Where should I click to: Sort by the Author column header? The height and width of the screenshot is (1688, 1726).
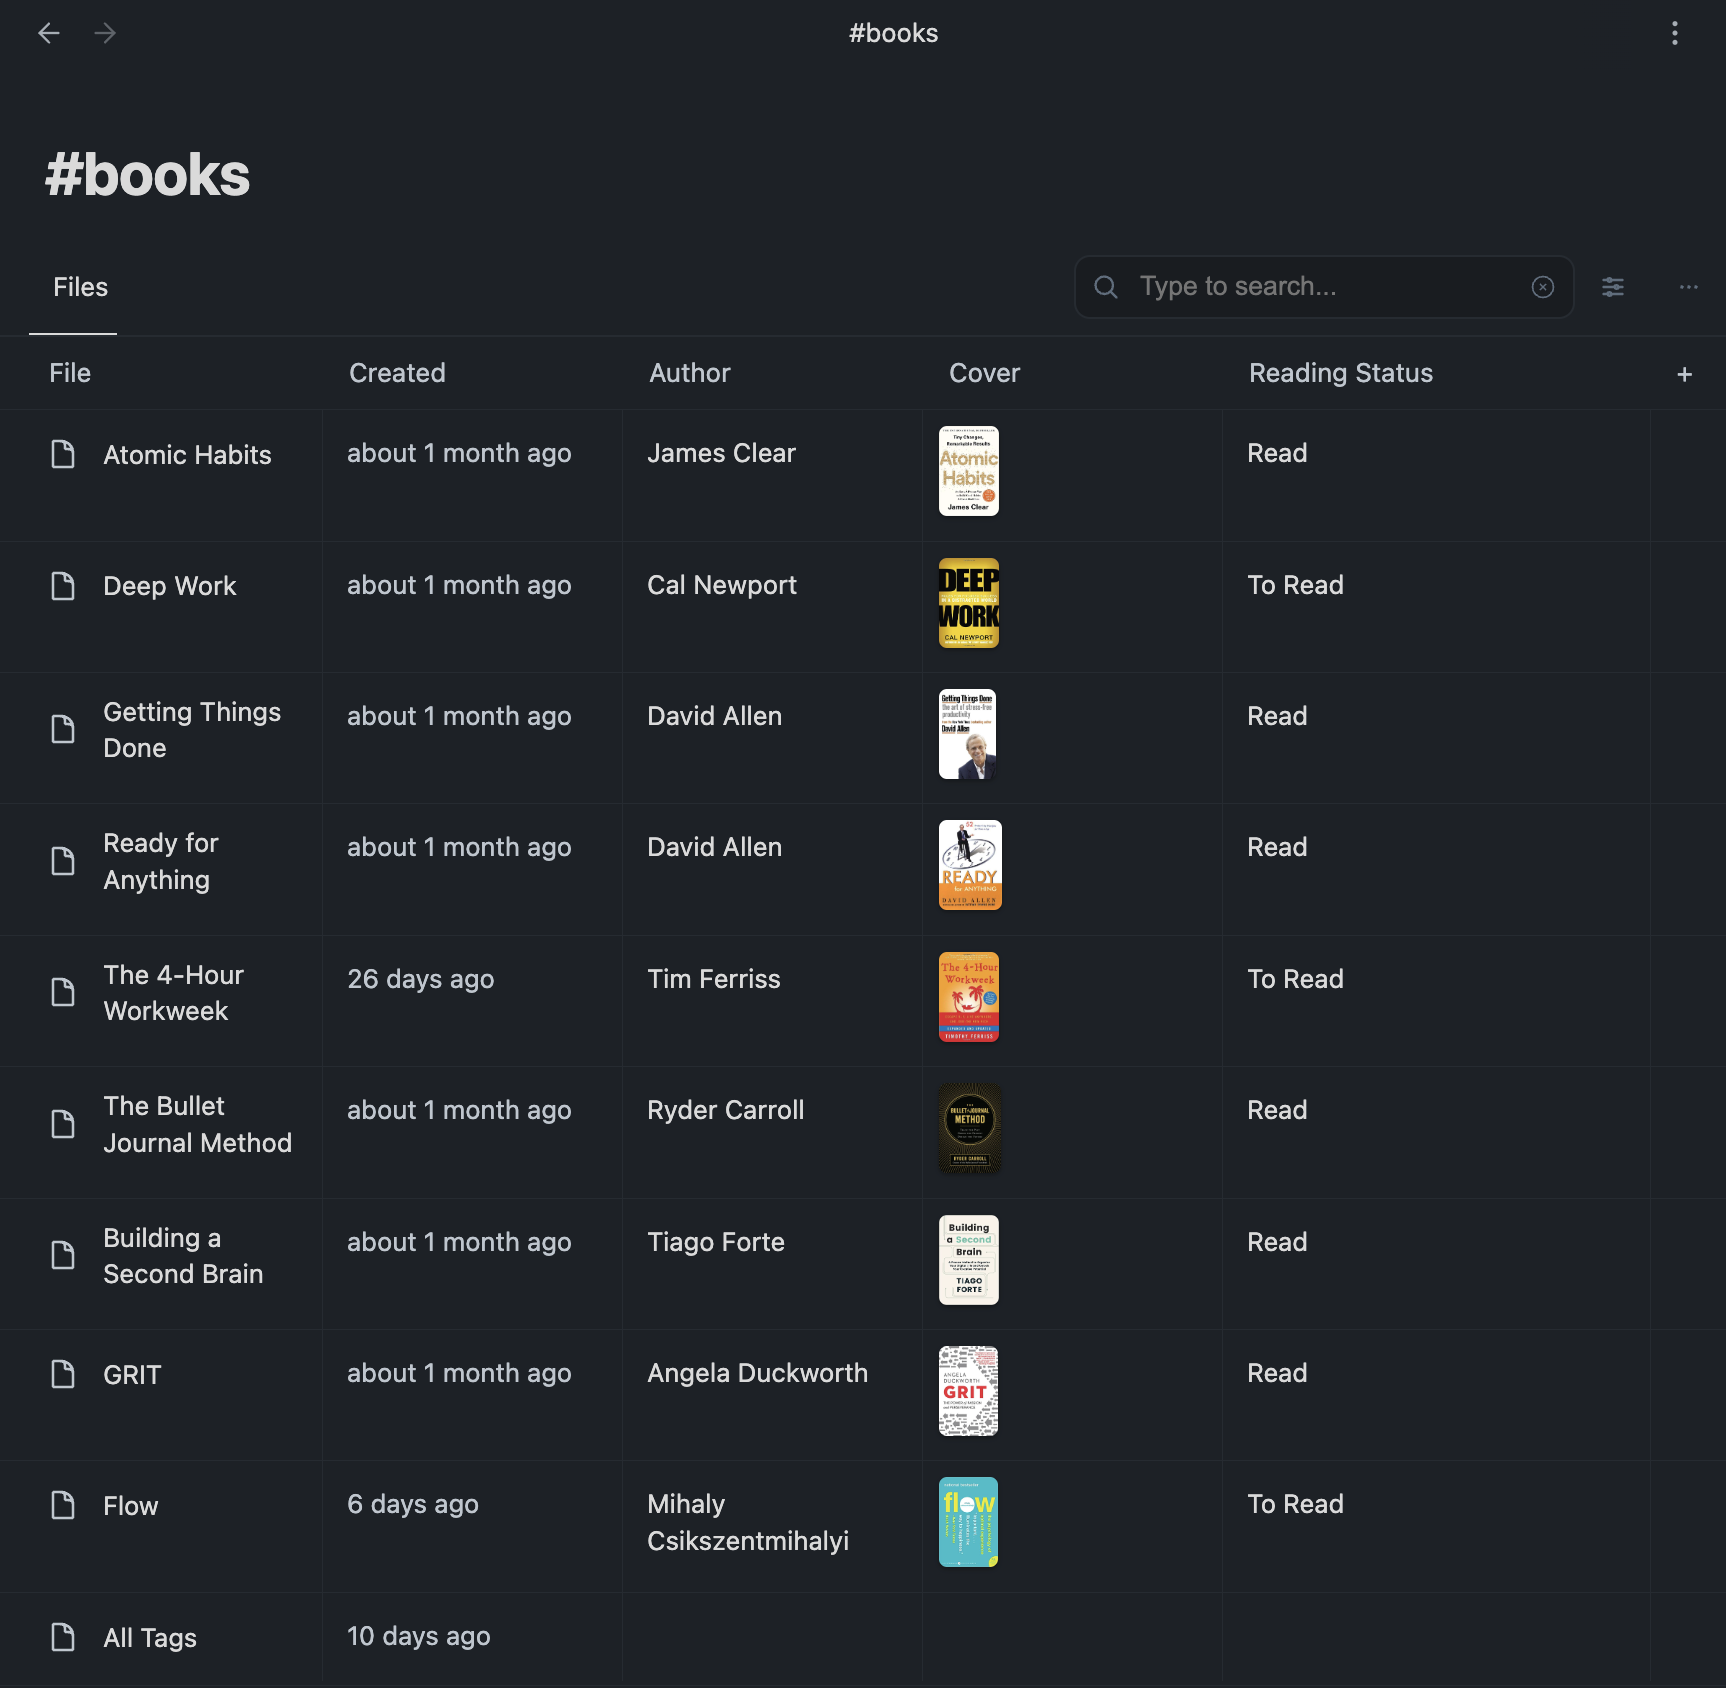coord(689,373)
